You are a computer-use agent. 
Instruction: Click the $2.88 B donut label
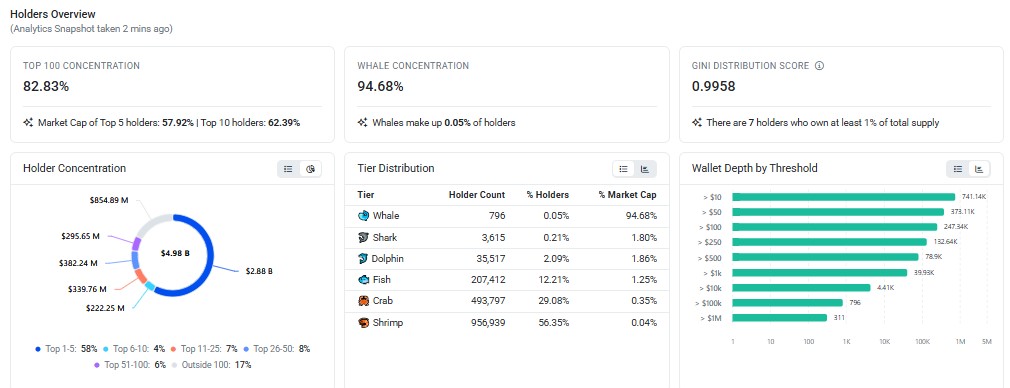point(259,271)
